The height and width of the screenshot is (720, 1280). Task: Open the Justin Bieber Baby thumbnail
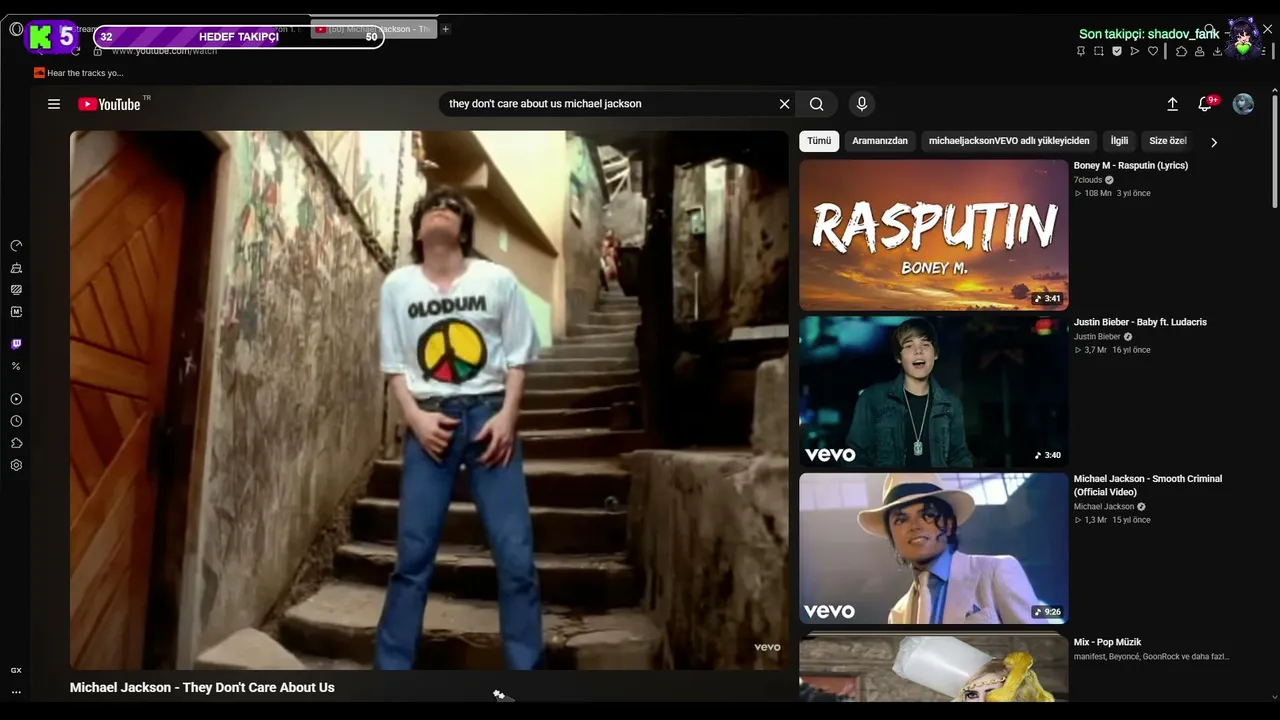click(x=934, y=392)
